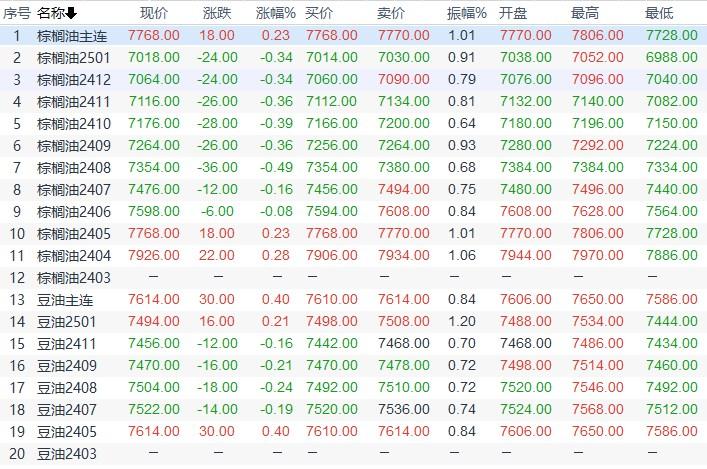Click the 最高 column header
Image resolution: width=707 pixels, height=469 pixels.
585,13
